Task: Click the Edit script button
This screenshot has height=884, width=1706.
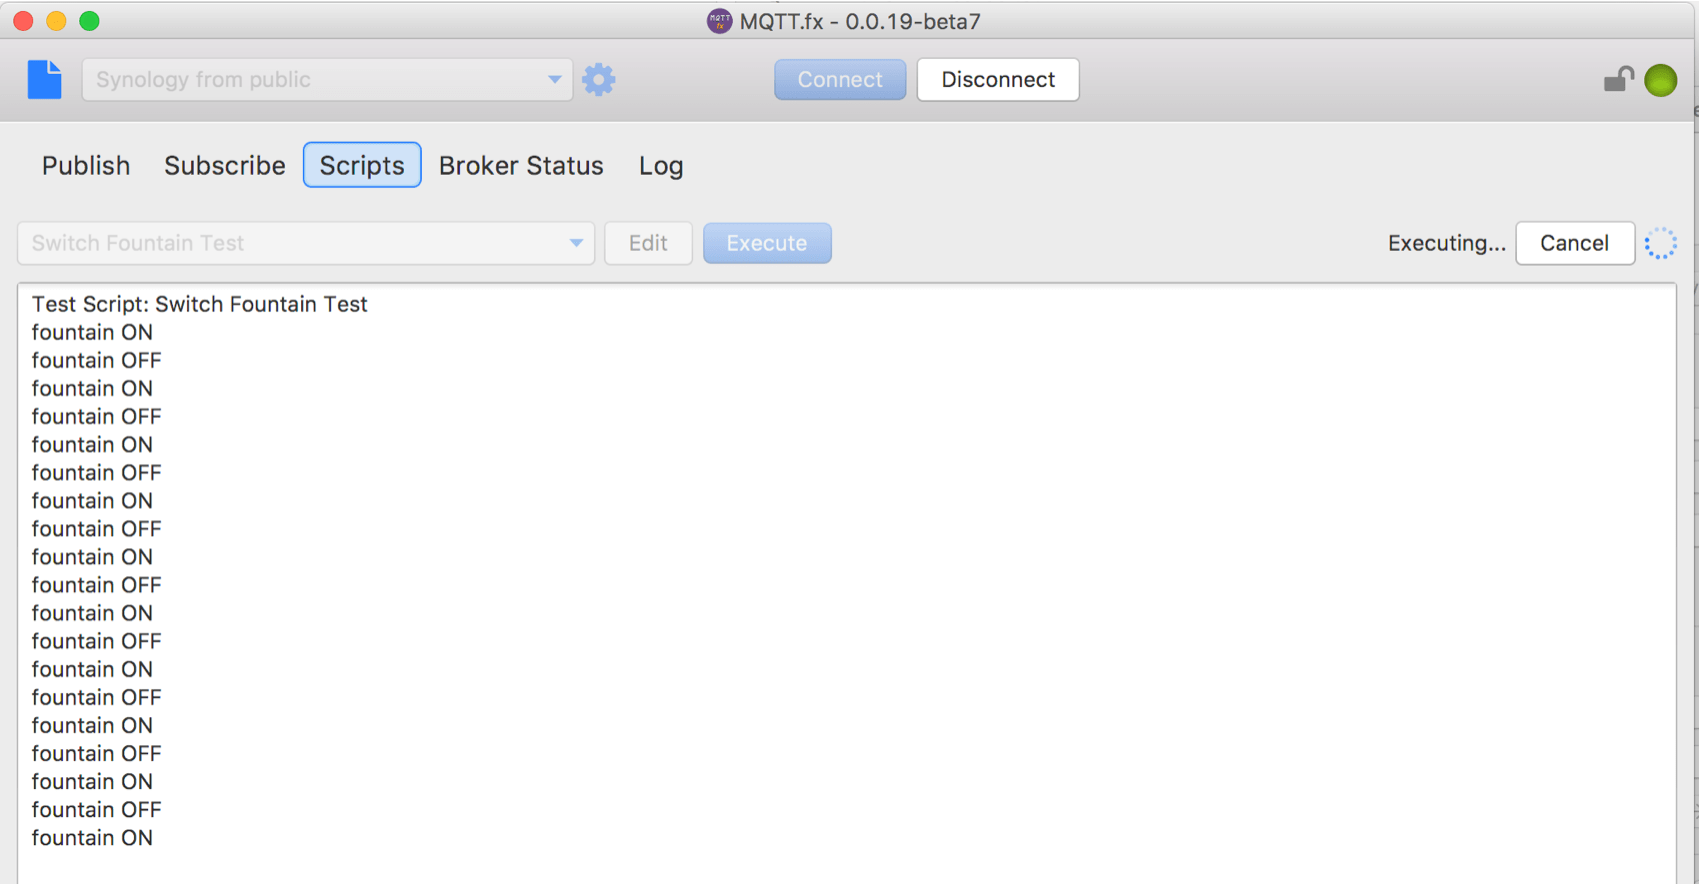Action: (648, 243)
